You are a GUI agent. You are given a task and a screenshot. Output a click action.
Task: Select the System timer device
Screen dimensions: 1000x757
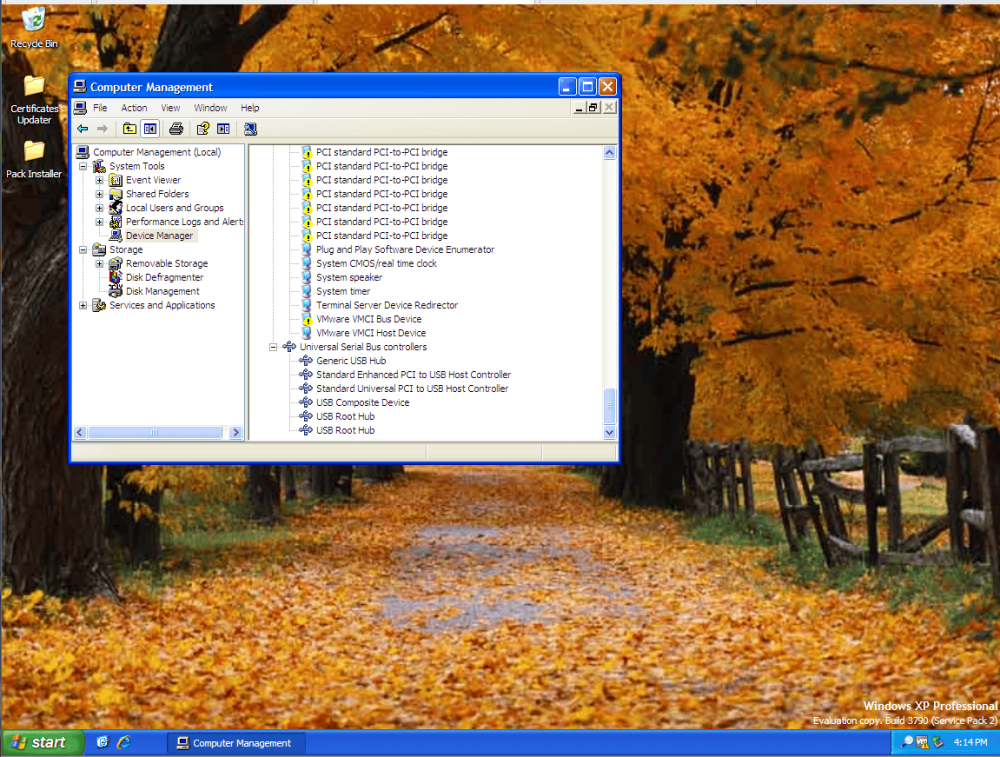[x=343, y=291]
